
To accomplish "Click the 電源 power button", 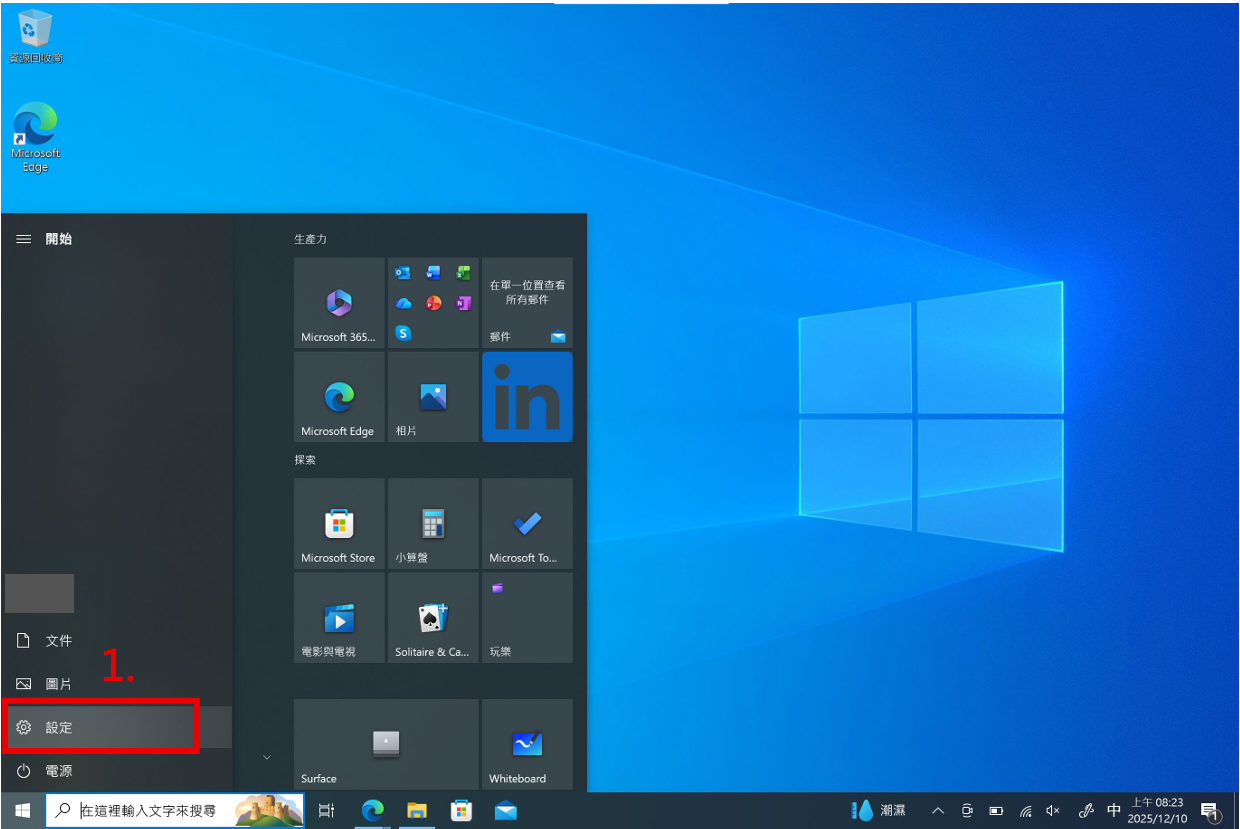I will (58, 771).
